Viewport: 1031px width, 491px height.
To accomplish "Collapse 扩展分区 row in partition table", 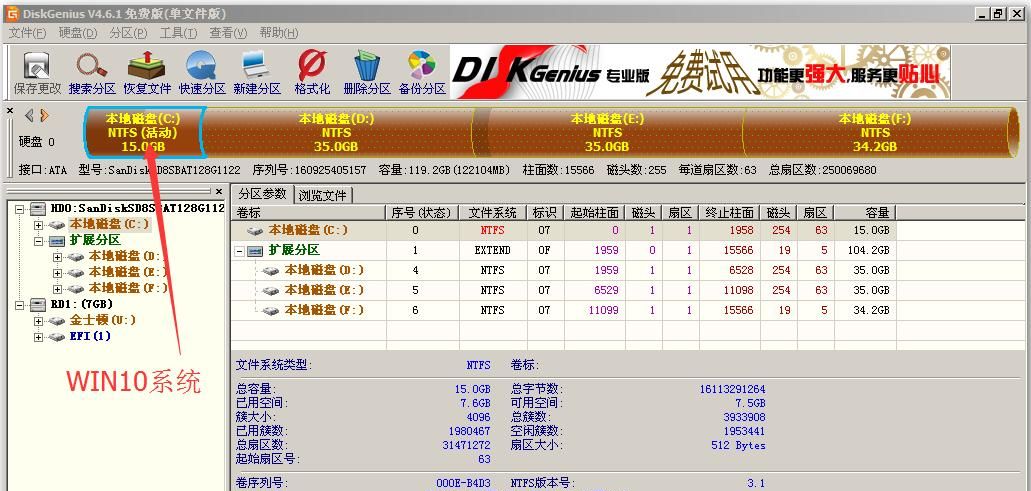I will 239,251.
